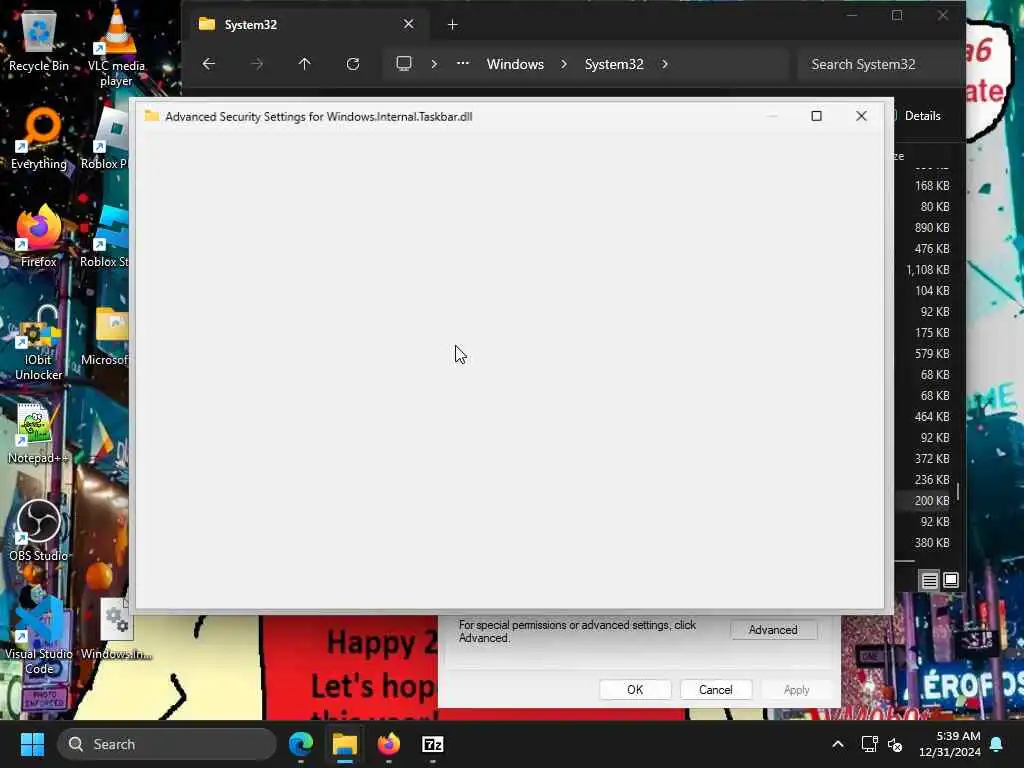Cancel the Properties dialog
The image size is (1024, 768).
716,690
